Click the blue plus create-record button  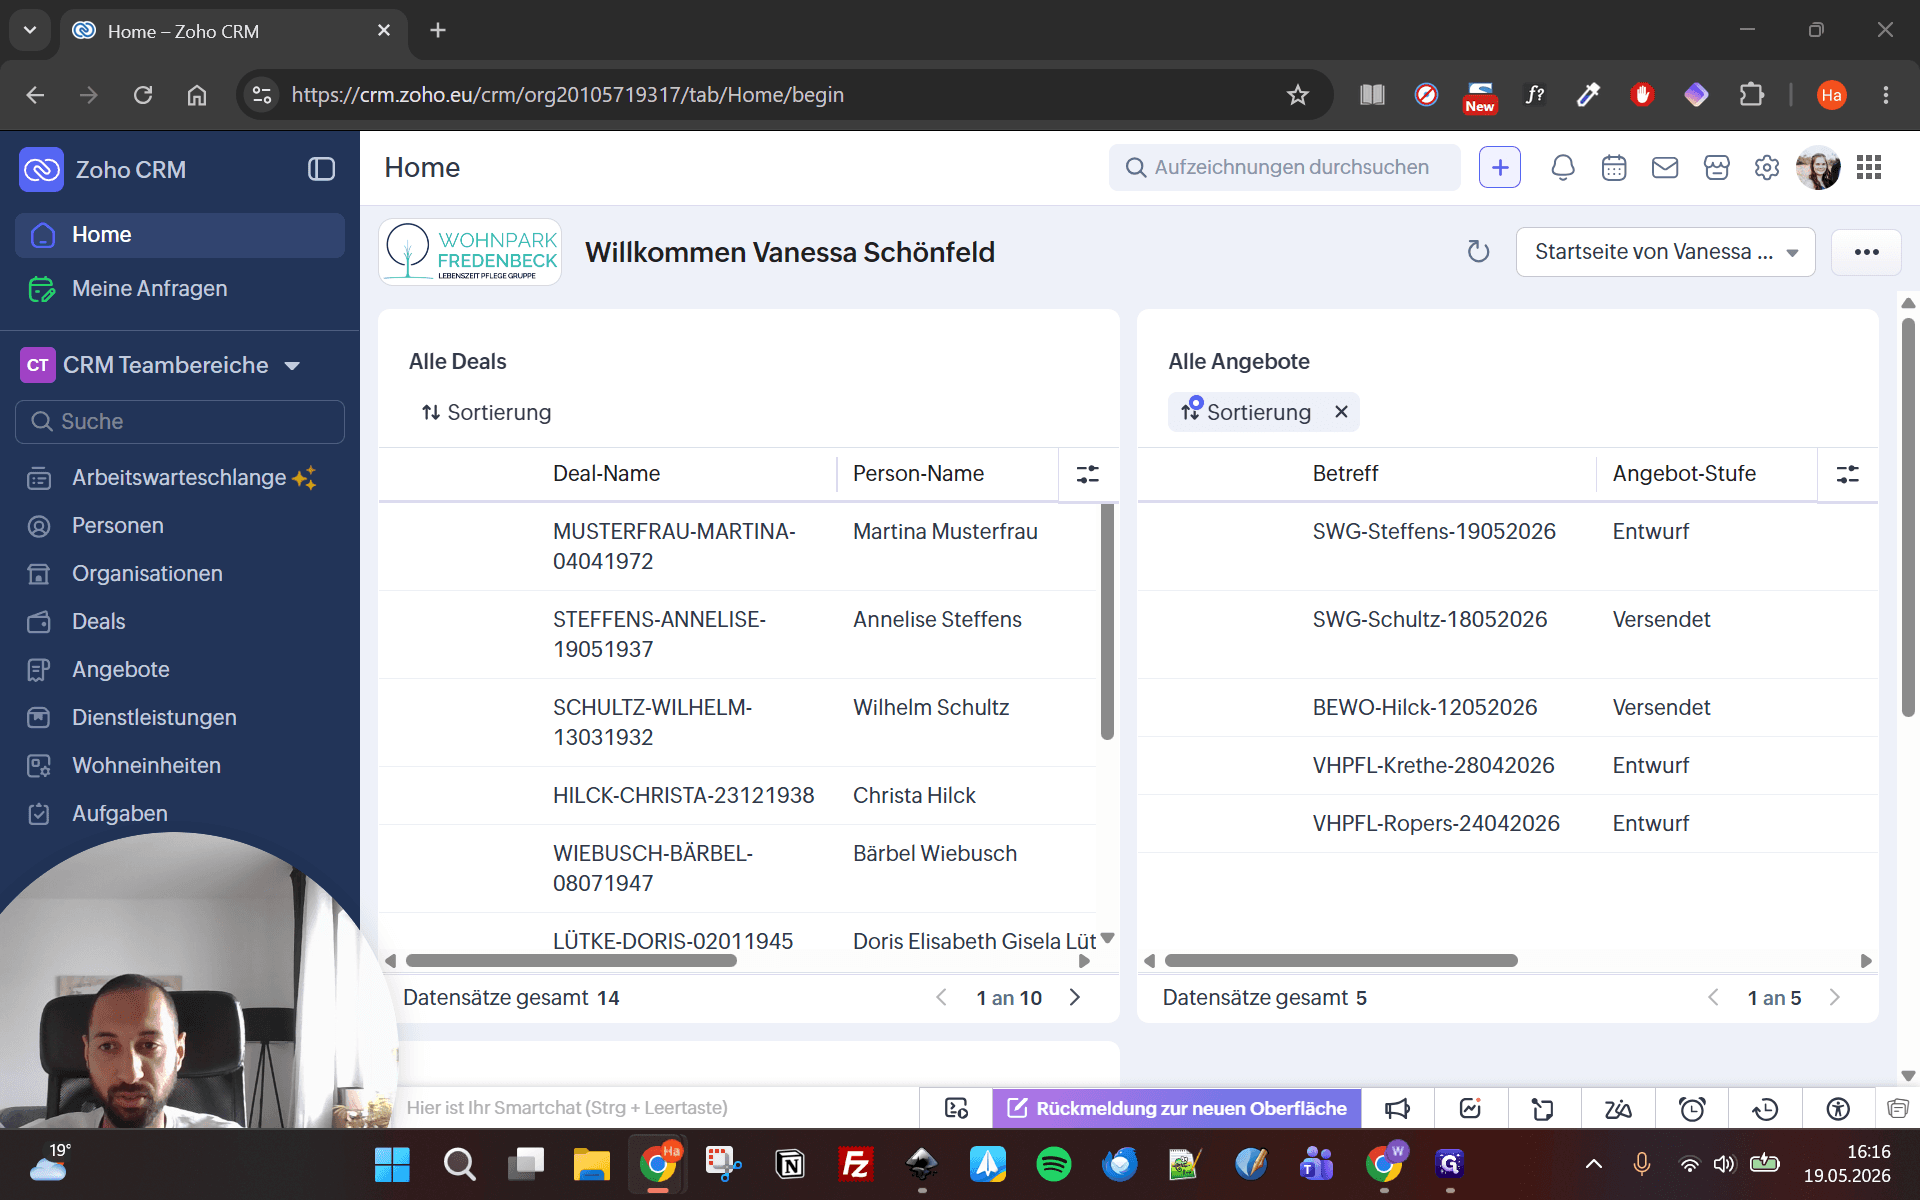1500,168
